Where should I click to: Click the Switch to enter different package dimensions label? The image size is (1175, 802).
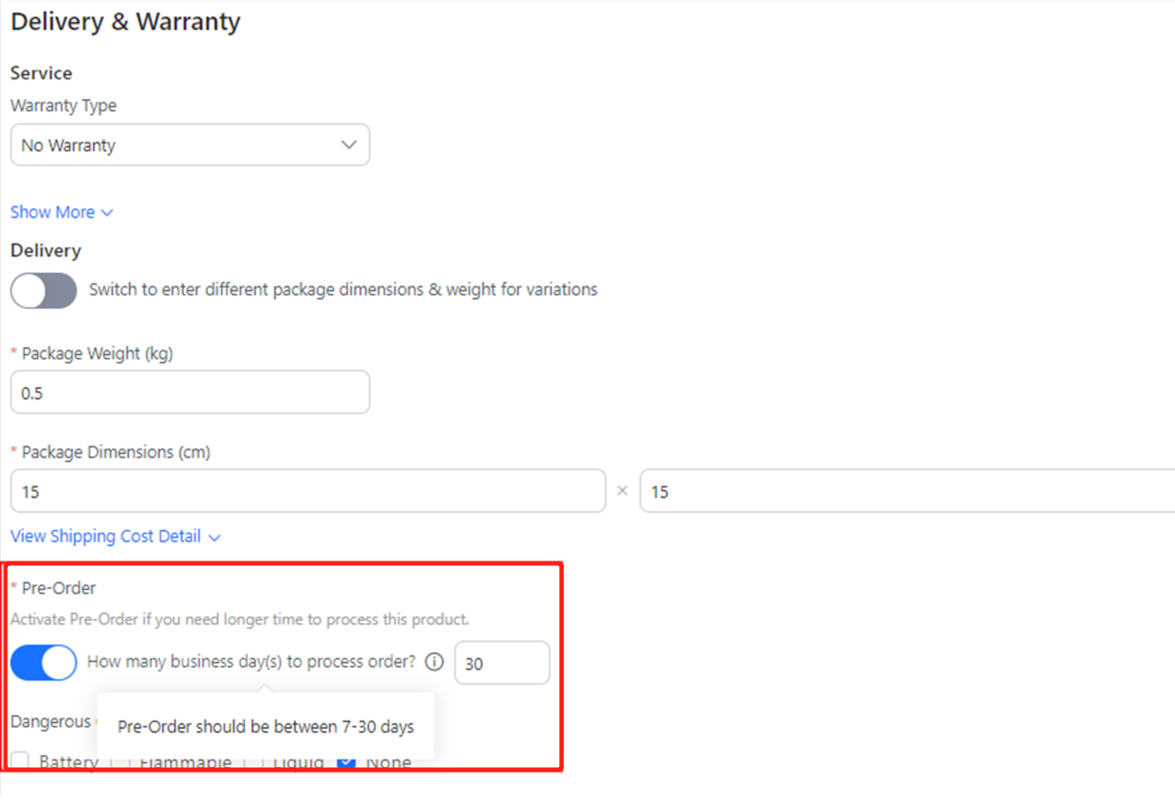click(x=343, y=290)
